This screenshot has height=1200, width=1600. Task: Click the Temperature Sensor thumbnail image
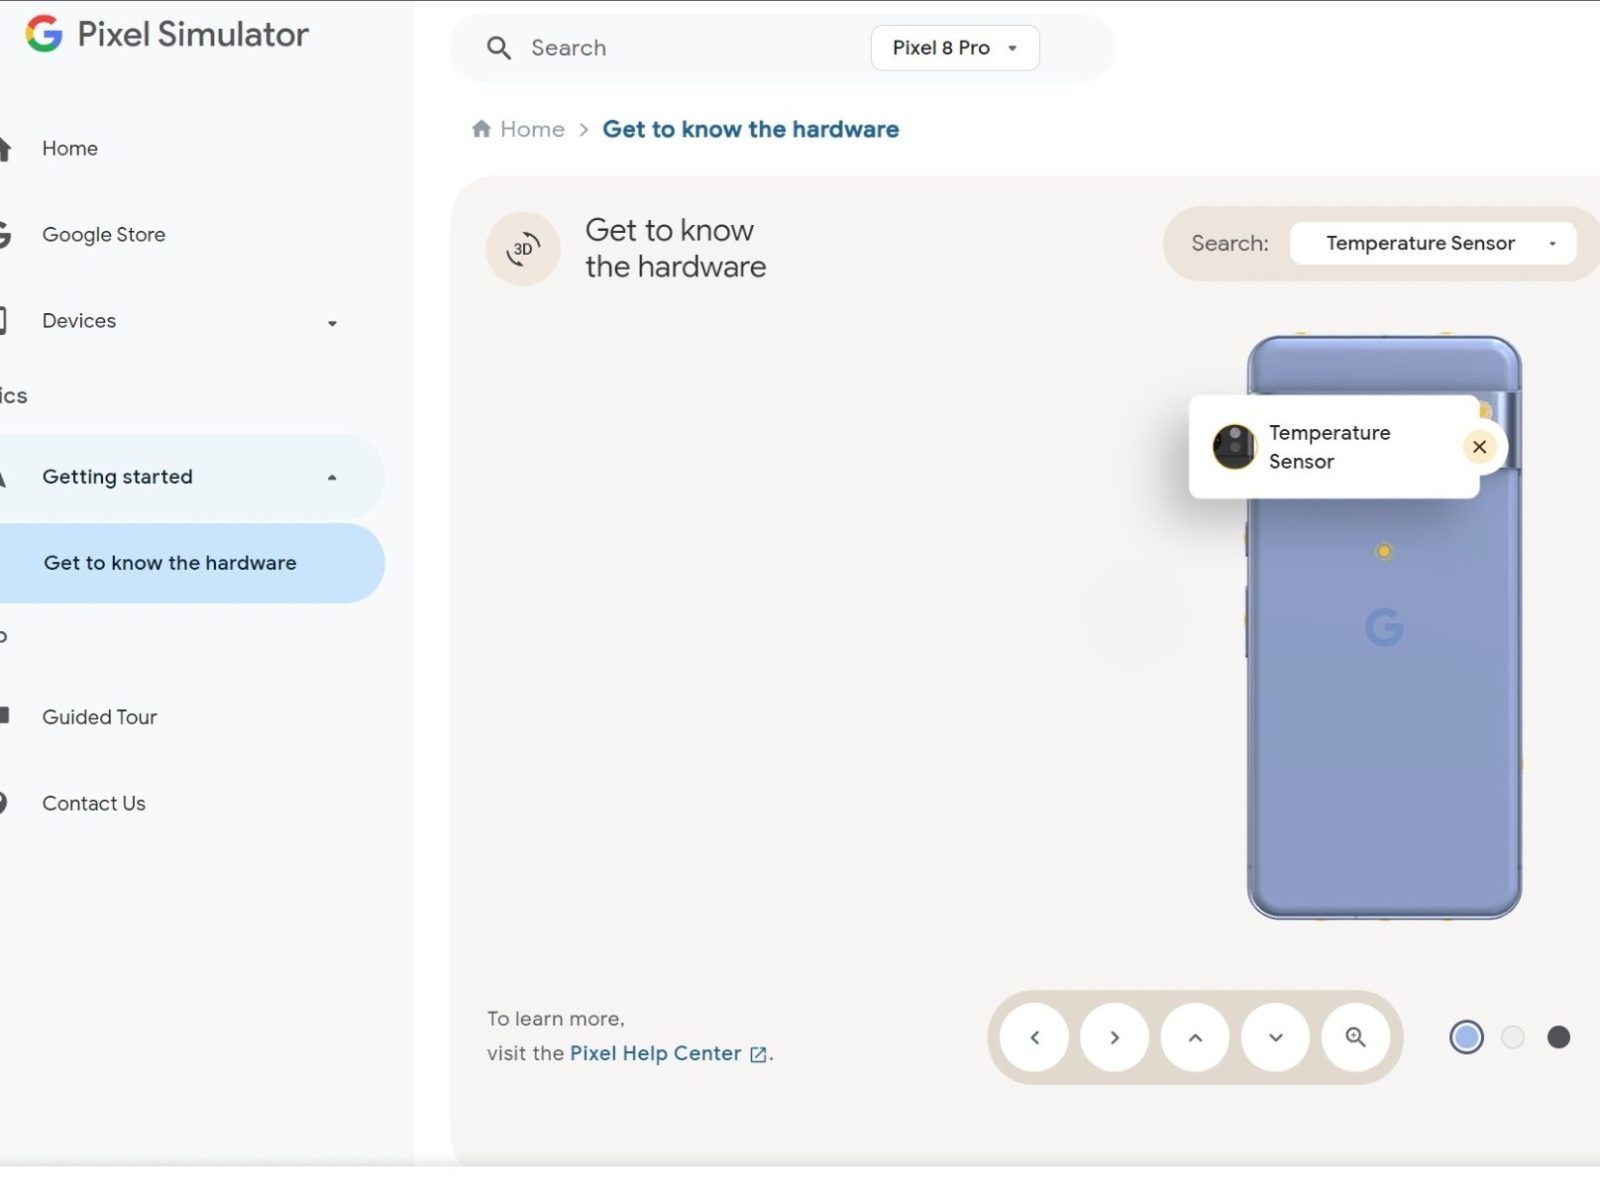(1234, 446)
